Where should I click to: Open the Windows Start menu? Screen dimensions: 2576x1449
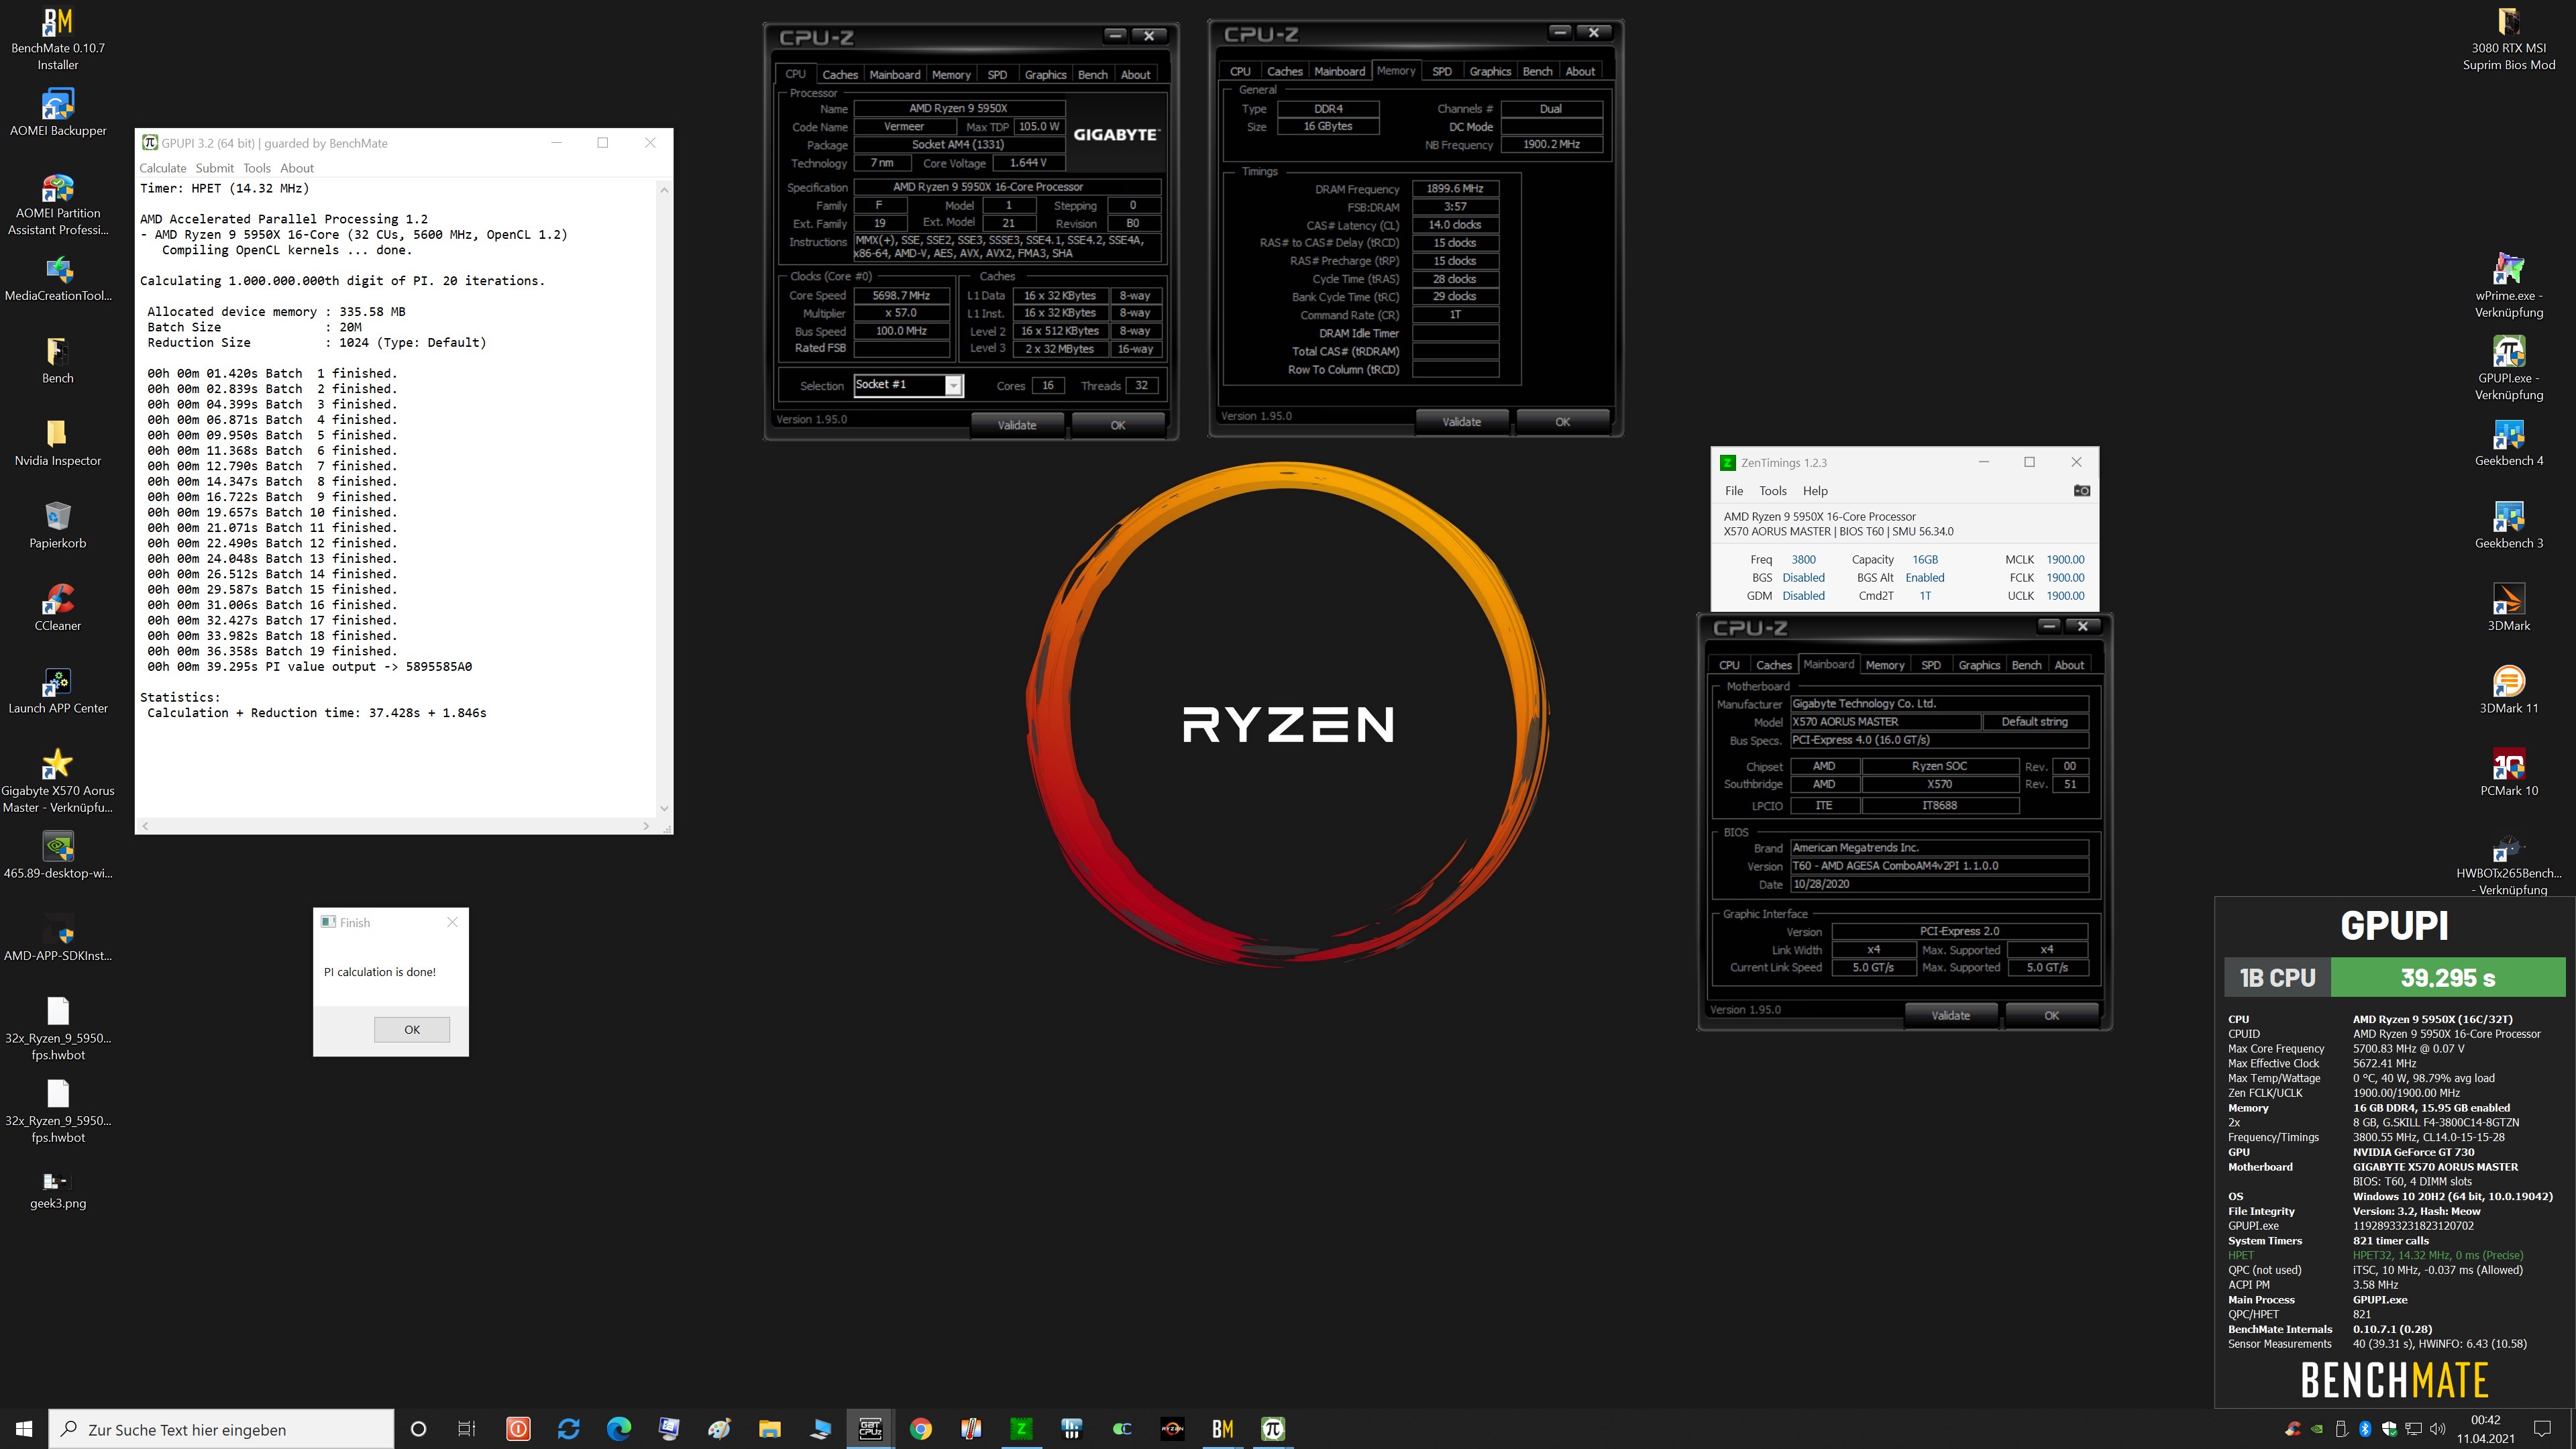pos(24,1429)
